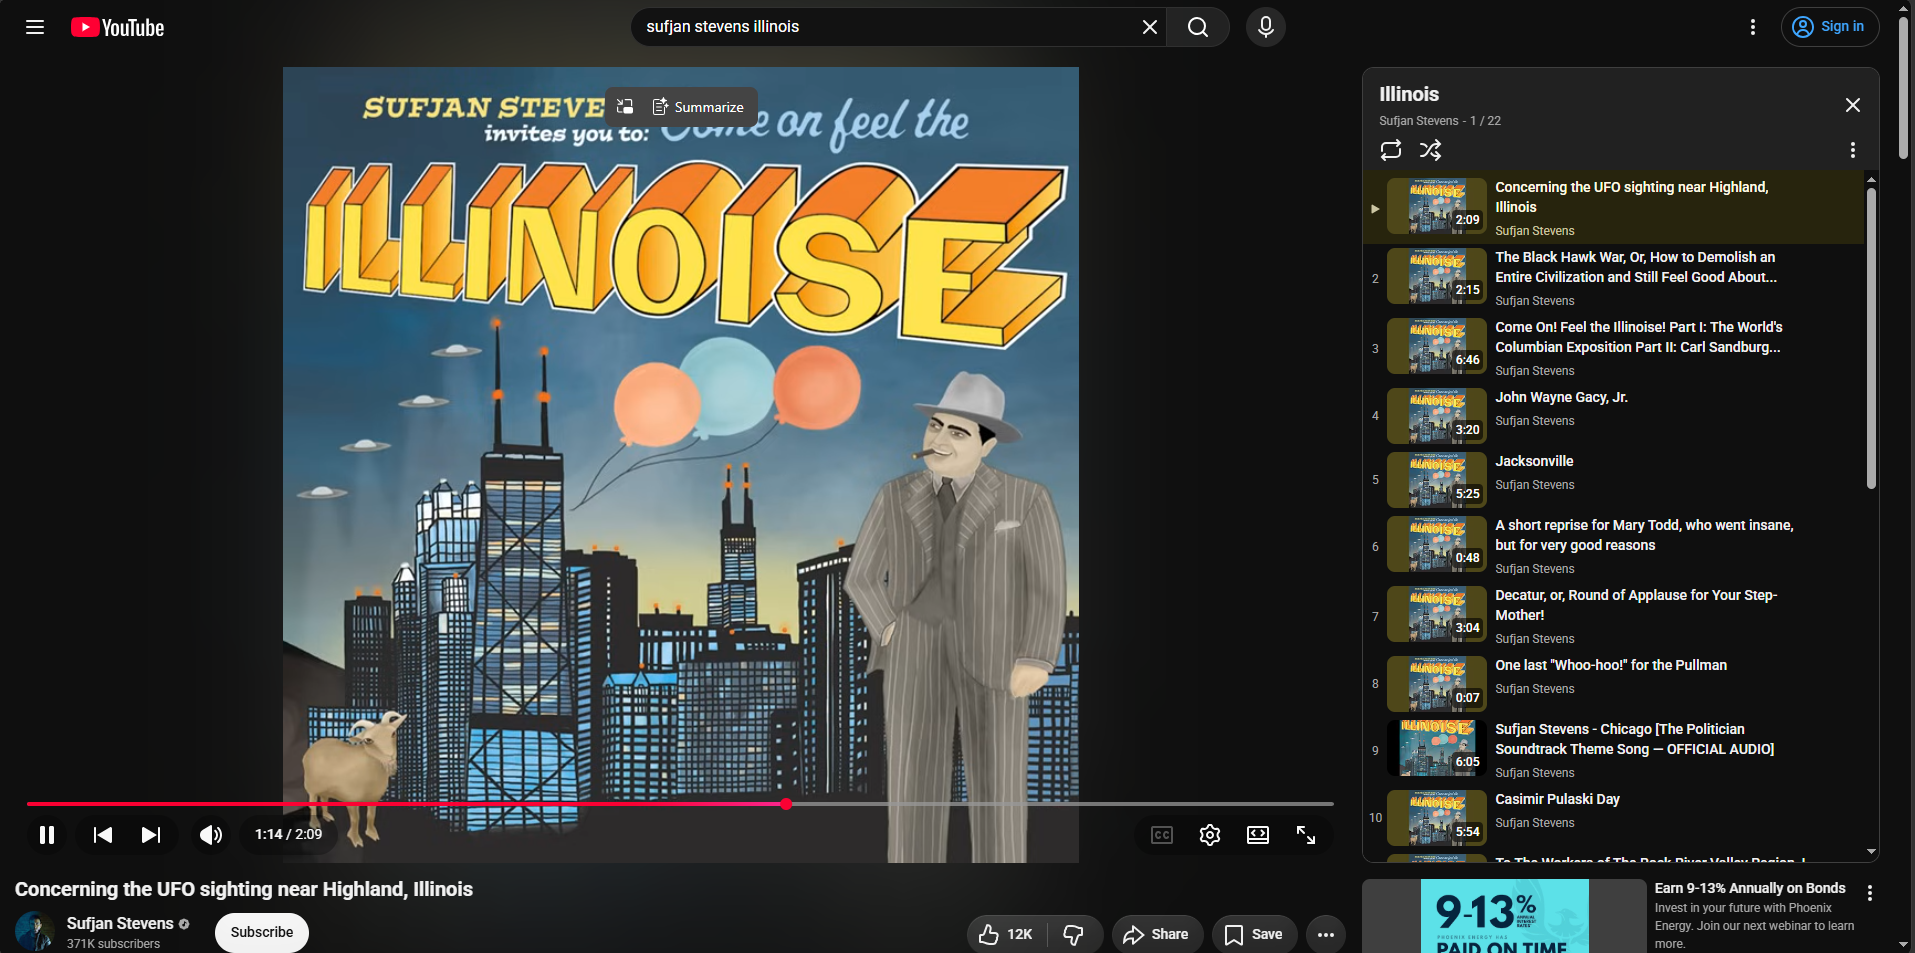Image resolution: width=1915 pixels, height=953 pixels.
Task: Play One last Whoo-hoo for the Pullman
Action: [1613, 683]
